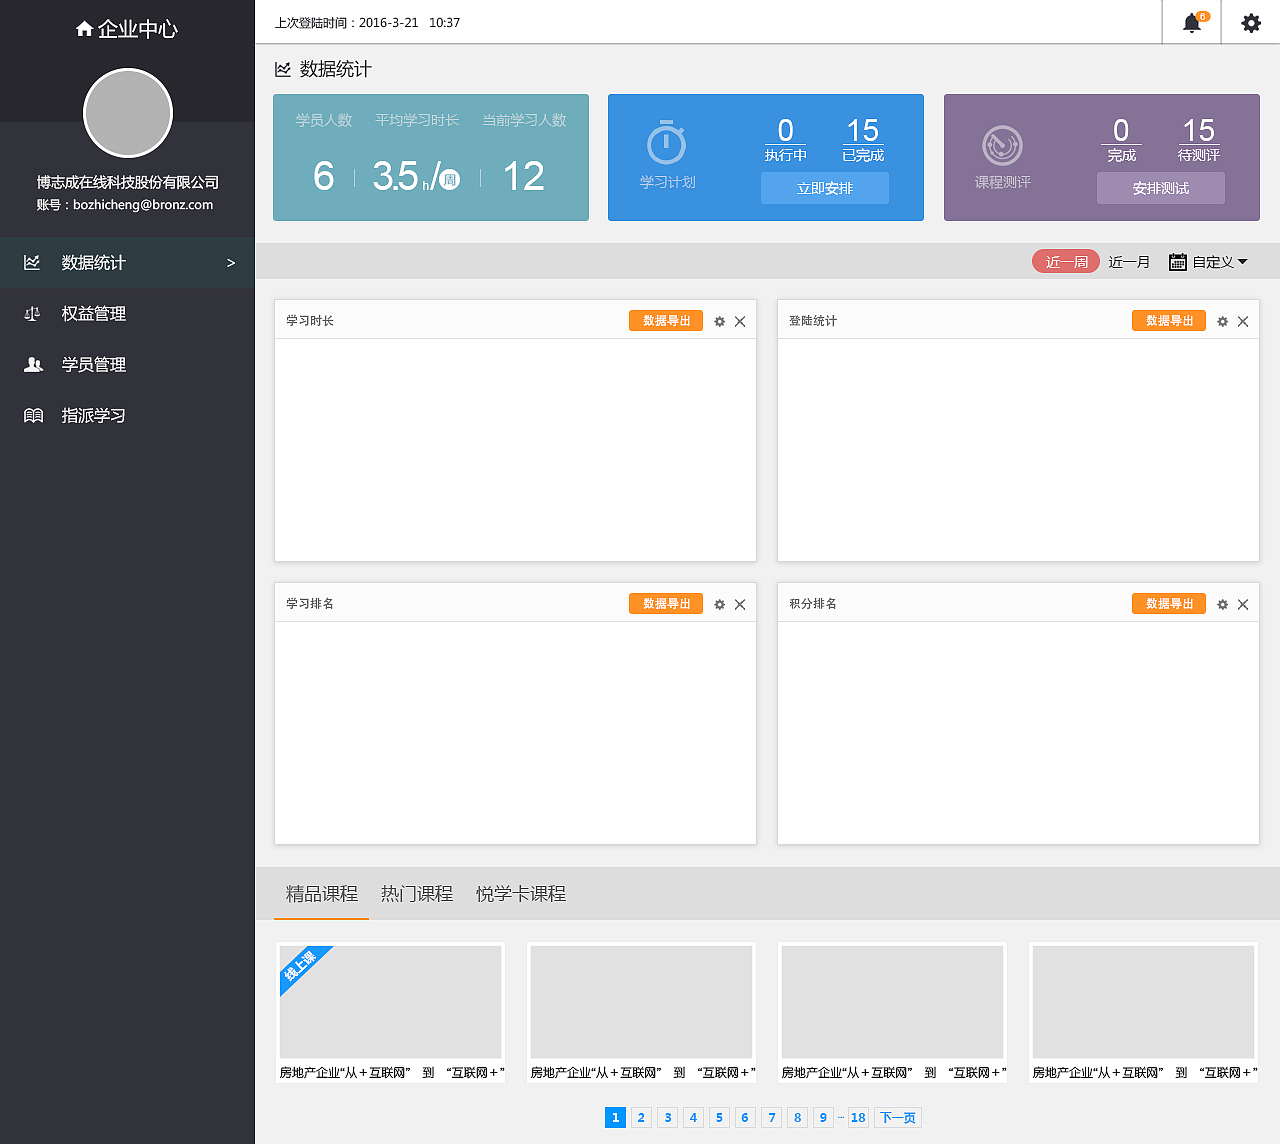Switch to 热门课程 tab

point(417,894)
